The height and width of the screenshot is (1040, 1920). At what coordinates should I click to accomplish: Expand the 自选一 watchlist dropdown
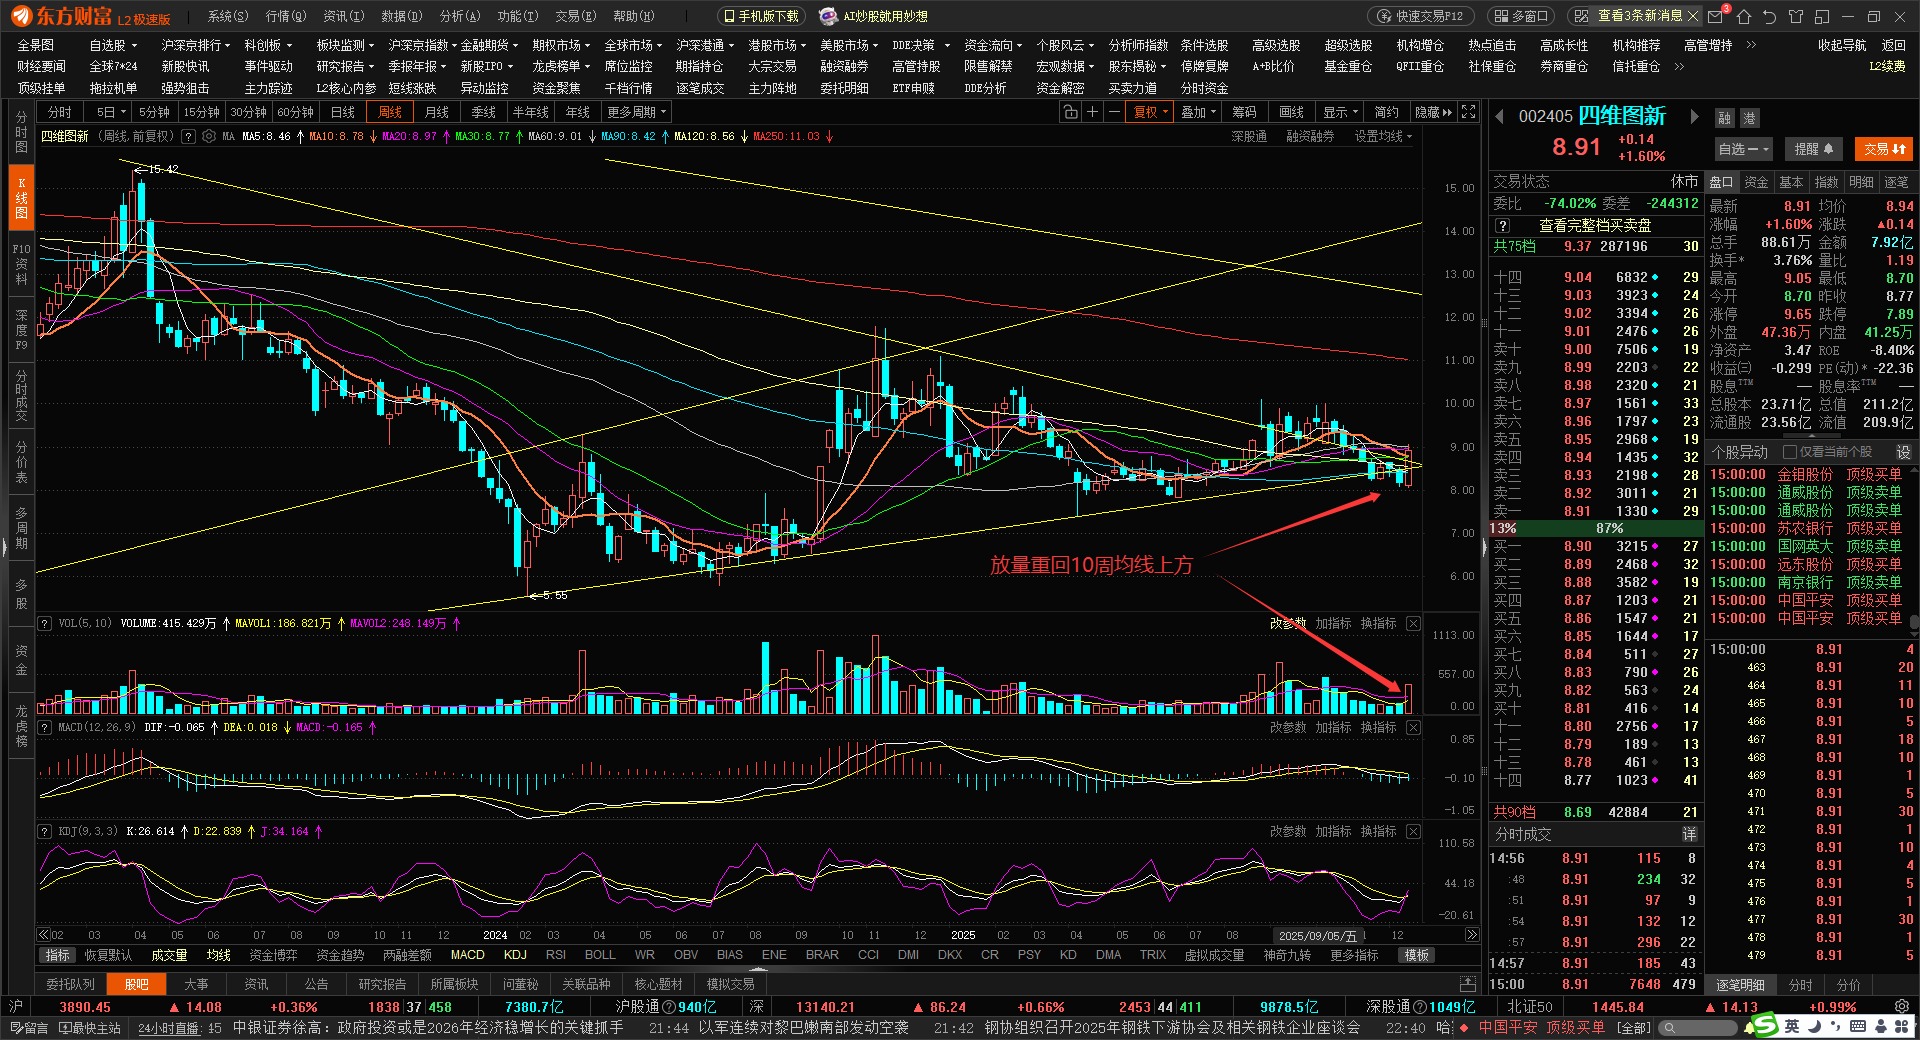point(1743,149)
